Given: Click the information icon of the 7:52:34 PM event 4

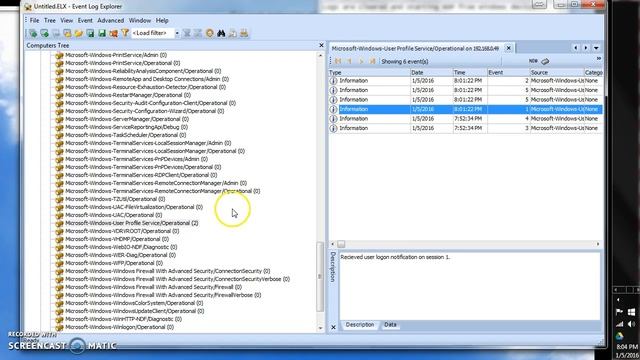Looking at the screenshot, I should tap(333, 119).
